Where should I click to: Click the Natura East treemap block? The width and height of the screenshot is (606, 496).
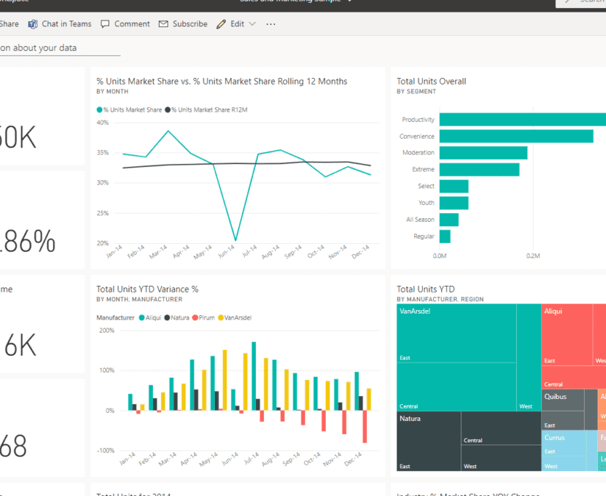tap(429, 441)
